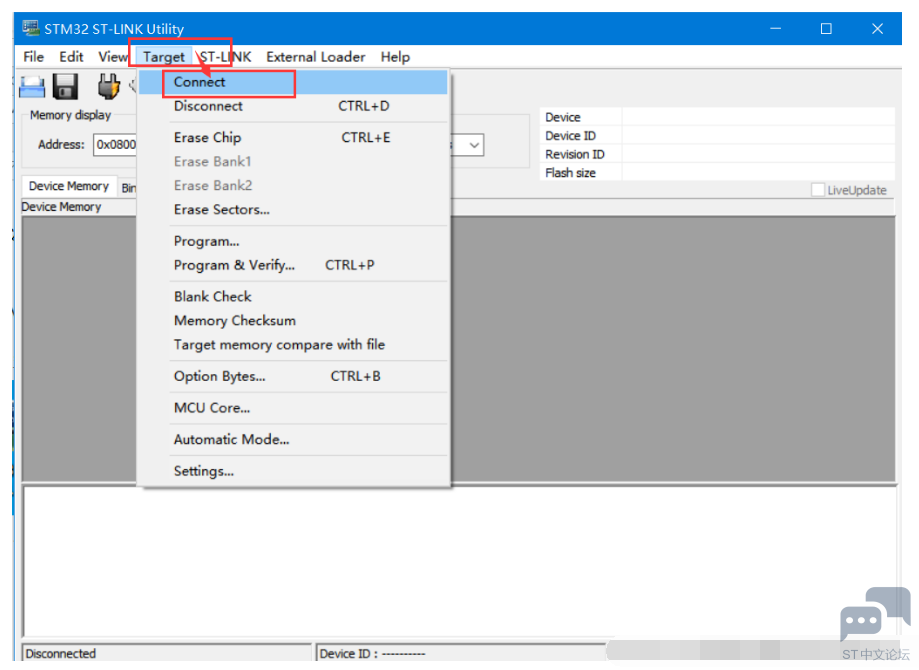Viewport: 919px width, 670px height.
Task: Click the Open file toolbar icon
Action: tap(32, 87)
